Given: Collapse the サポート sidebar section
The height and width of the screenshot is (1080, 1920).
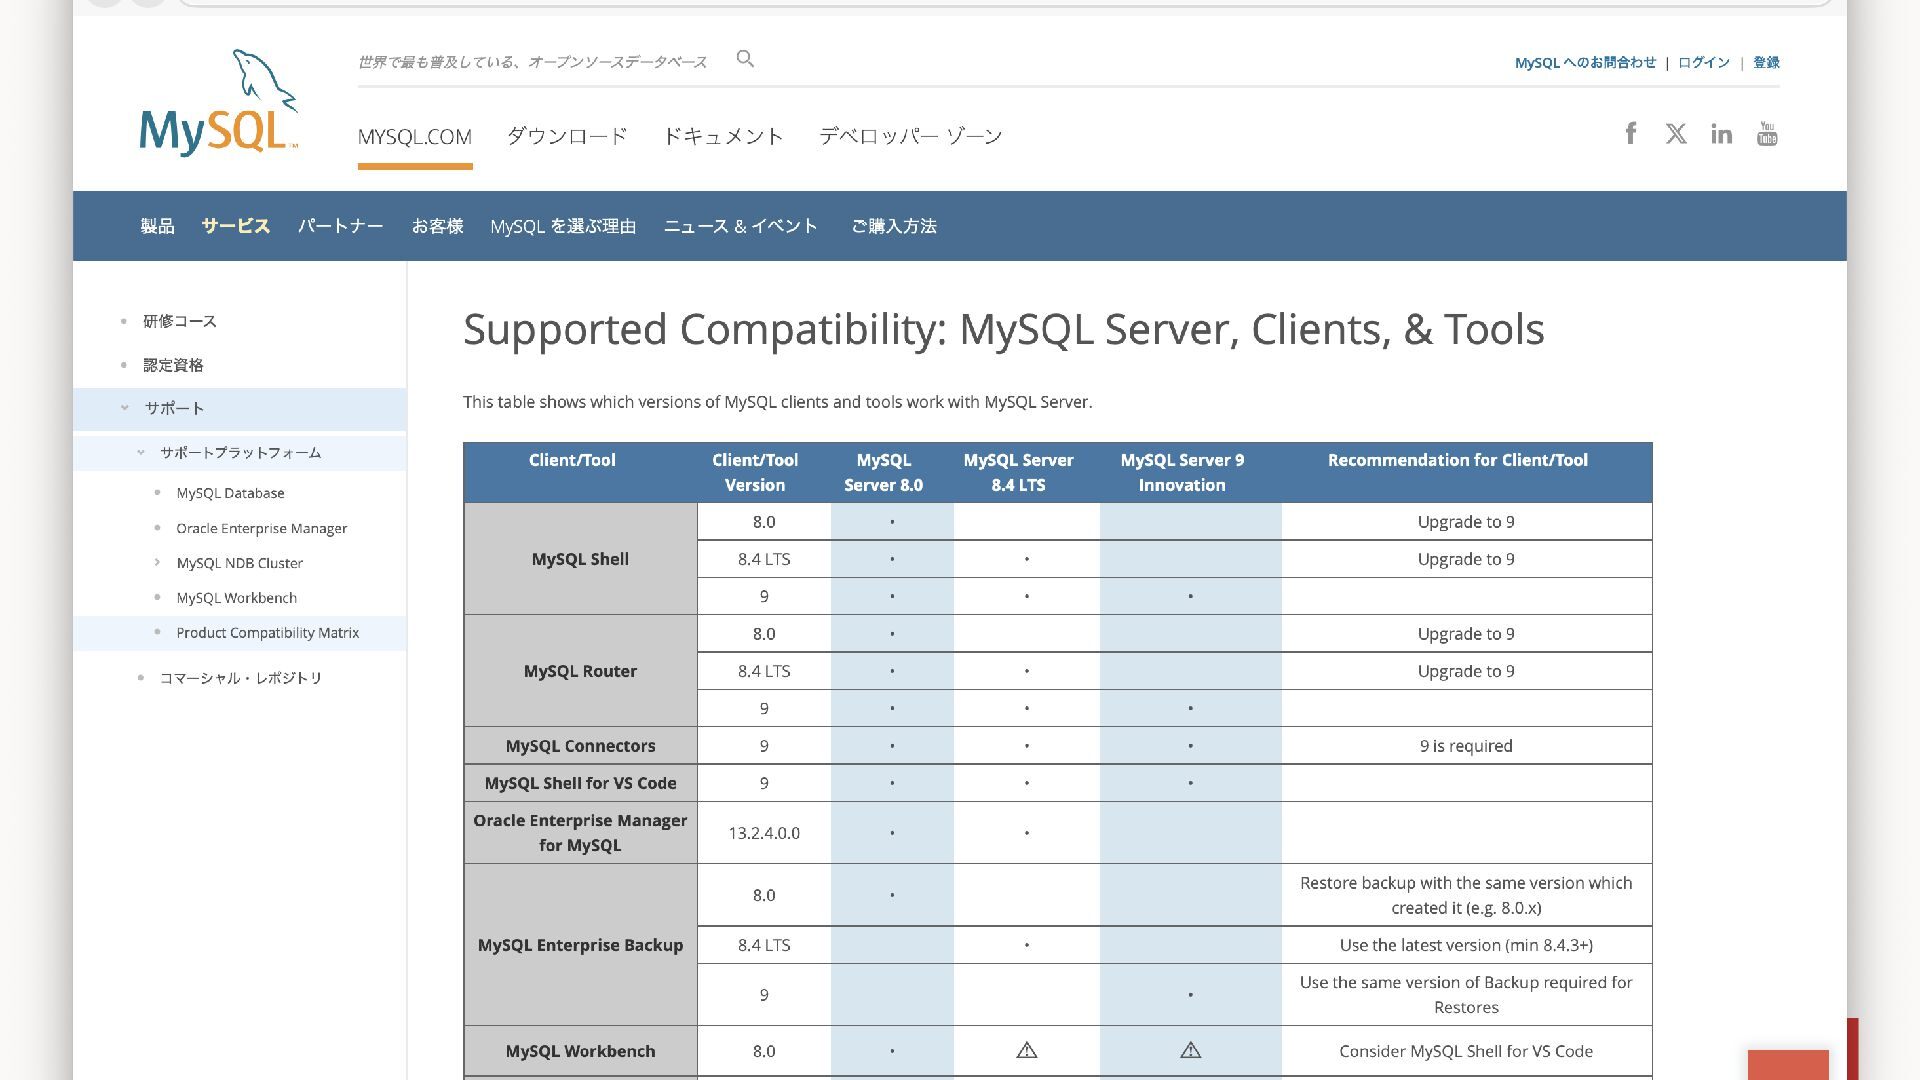Looking at the screenshot, I should coord(125,408).
